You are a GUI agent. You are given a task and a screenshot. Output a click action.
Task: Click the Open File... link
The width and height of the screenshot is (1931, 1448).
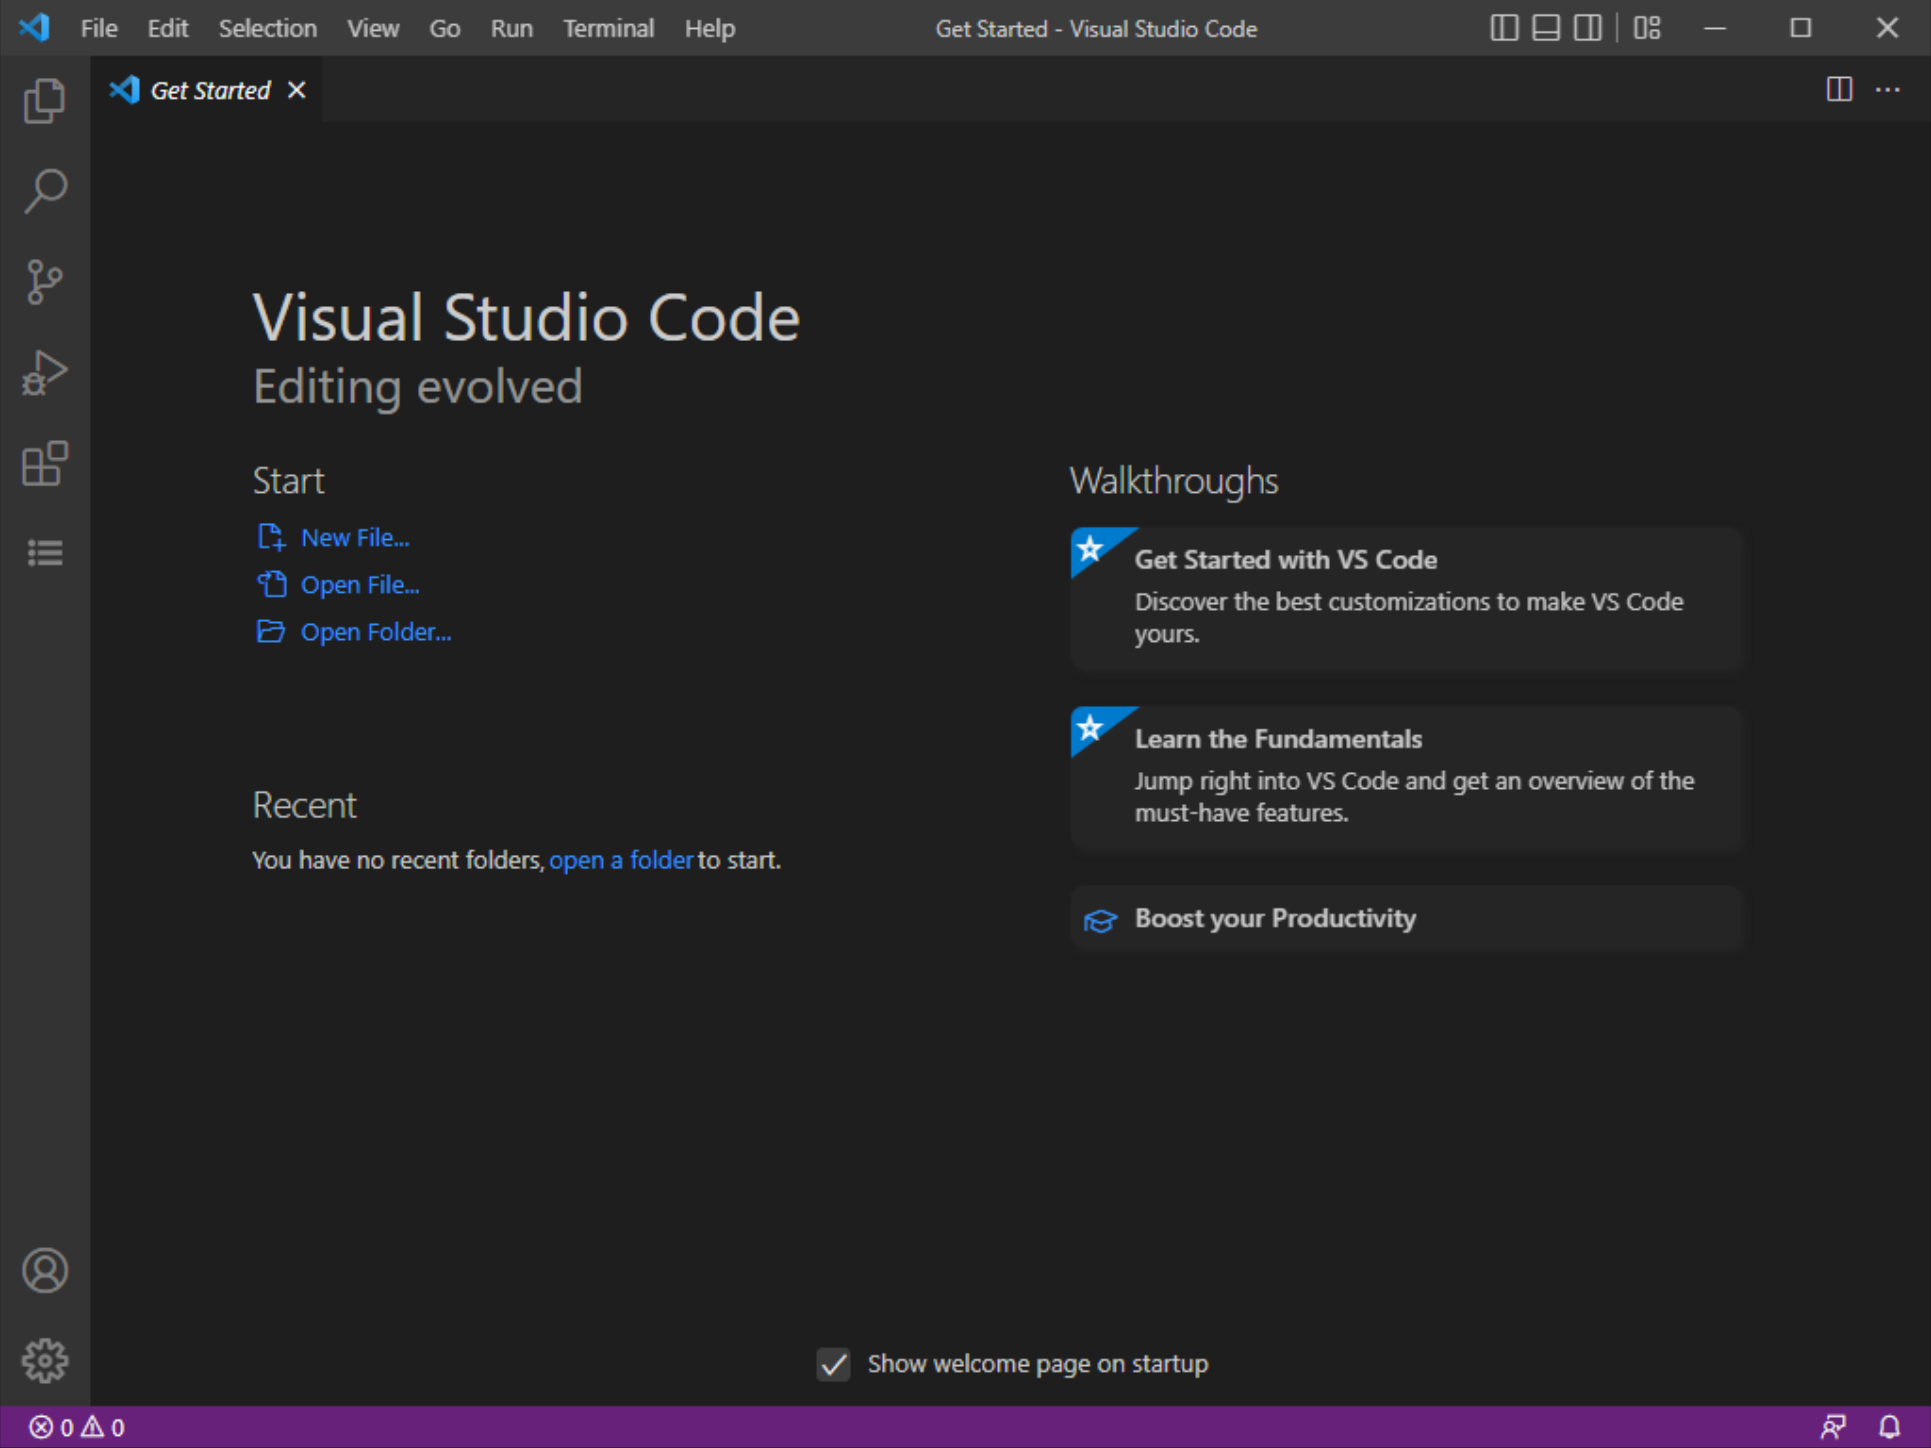click(360, 585)
